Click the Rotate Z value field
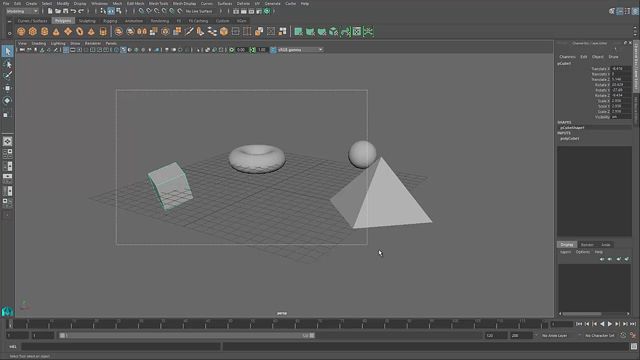Viewport: 640px width, 360px height. [621, 95]
